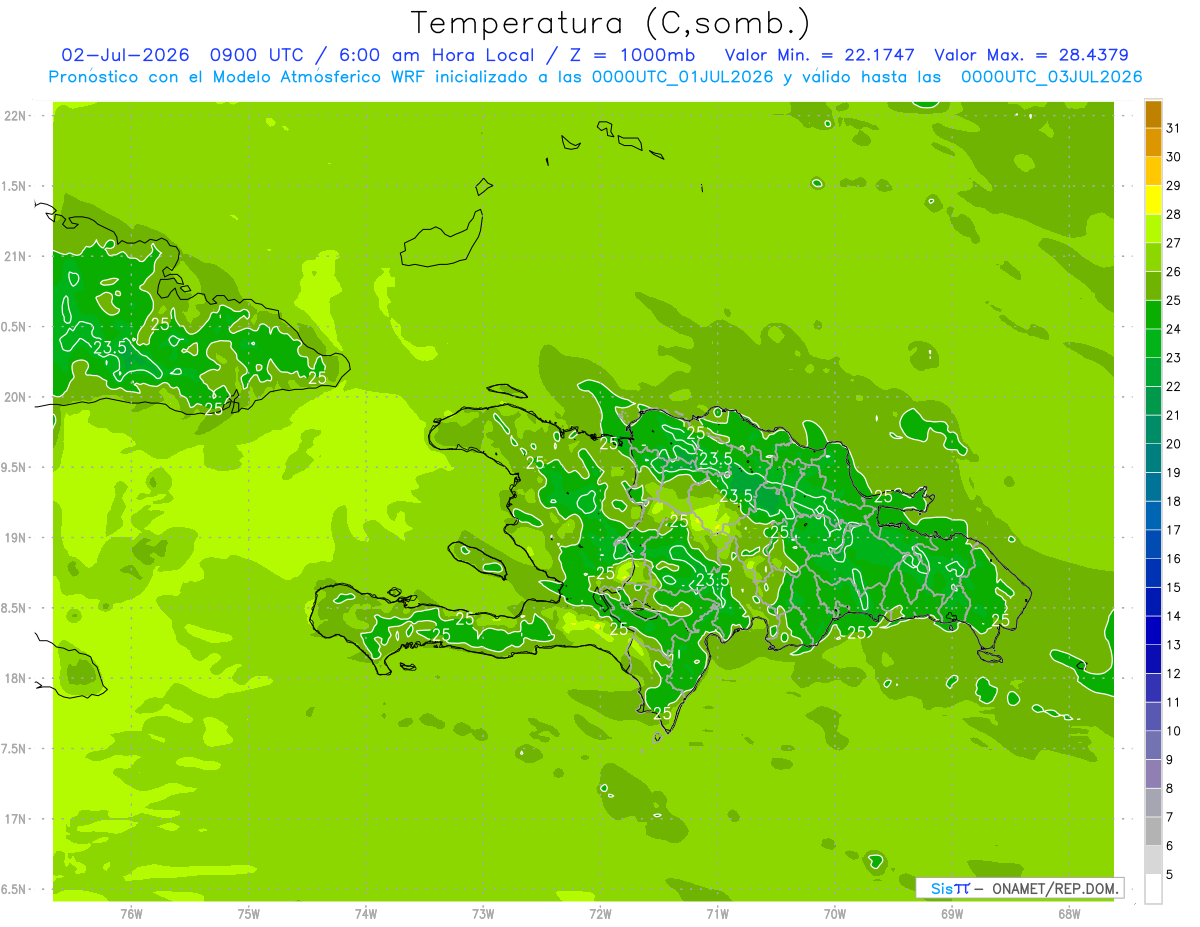1200x927 pixels.
Task: Select the yellow swatch between 28 and 29
Action: point(1153,200)
